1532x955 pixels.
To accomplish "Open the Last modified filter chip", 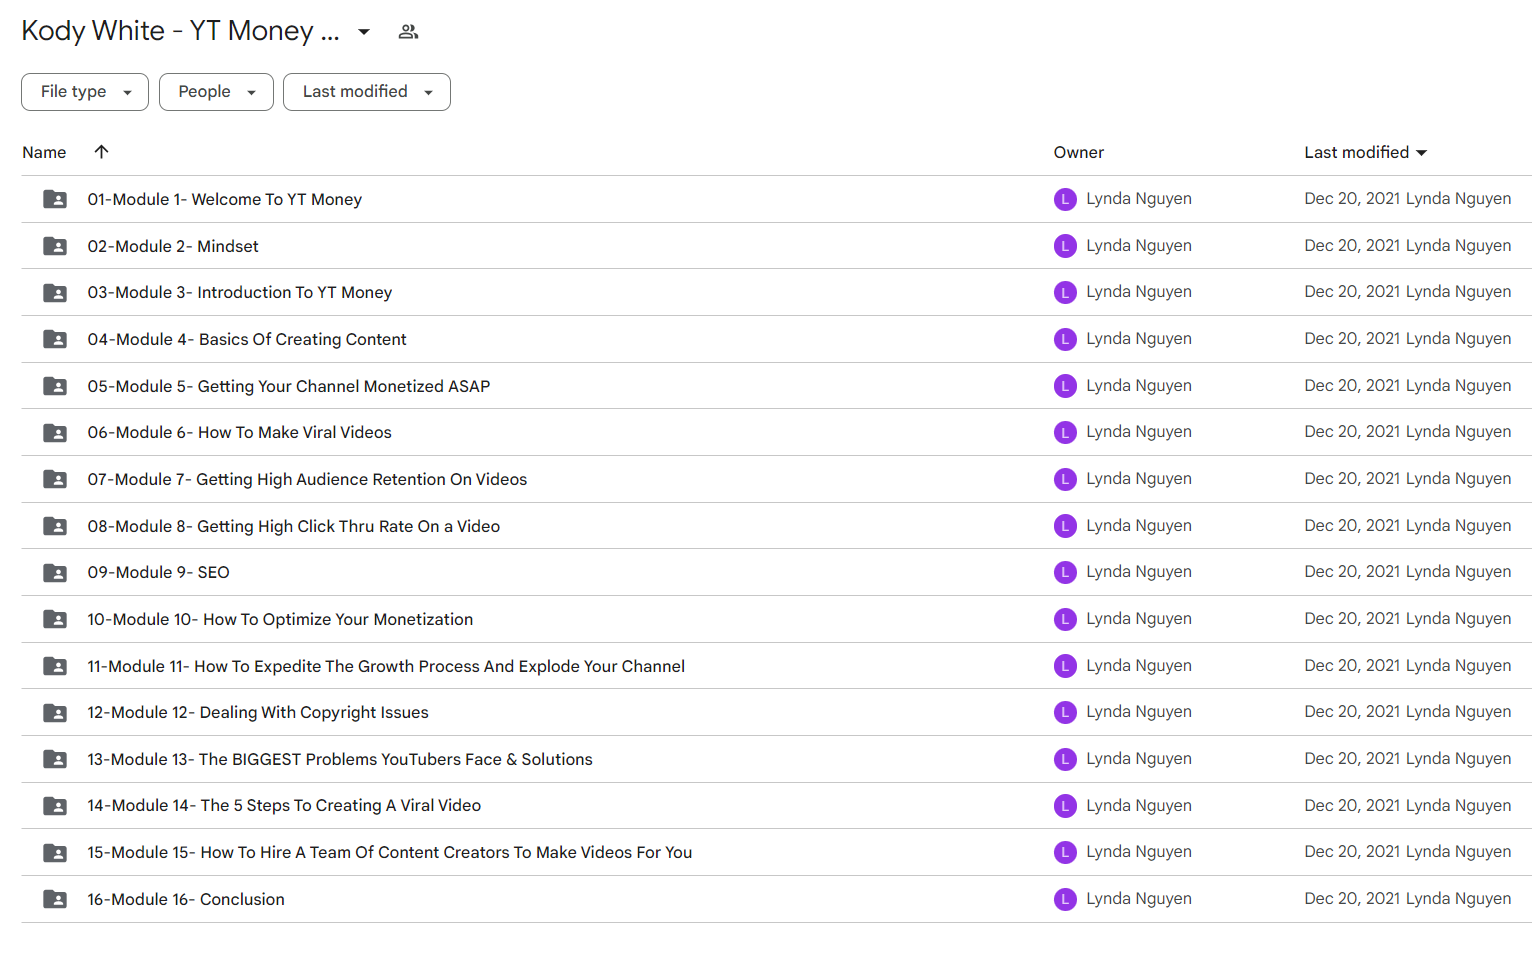I will (x=367, y=92).
